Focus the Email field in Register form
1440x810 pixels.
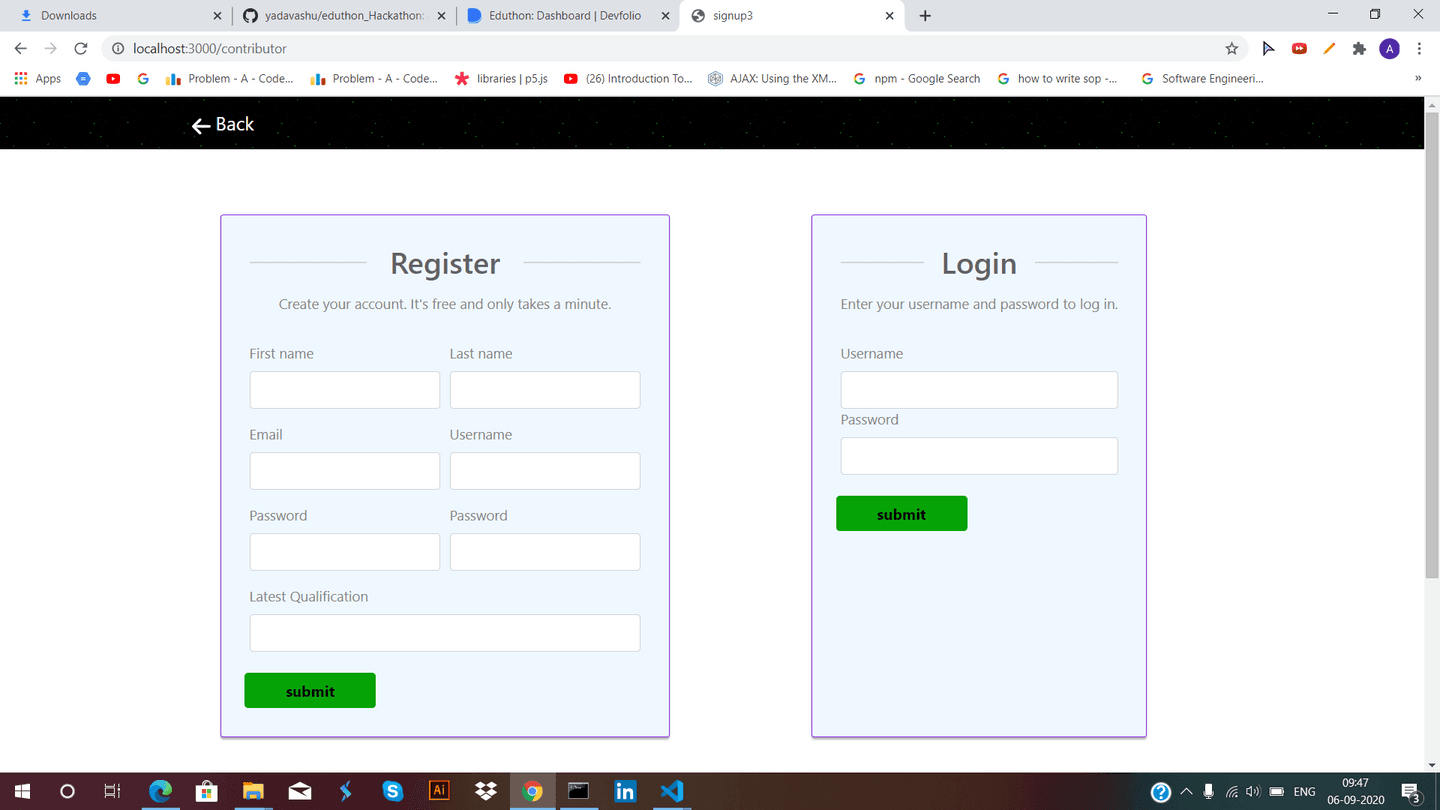point(345,471)
